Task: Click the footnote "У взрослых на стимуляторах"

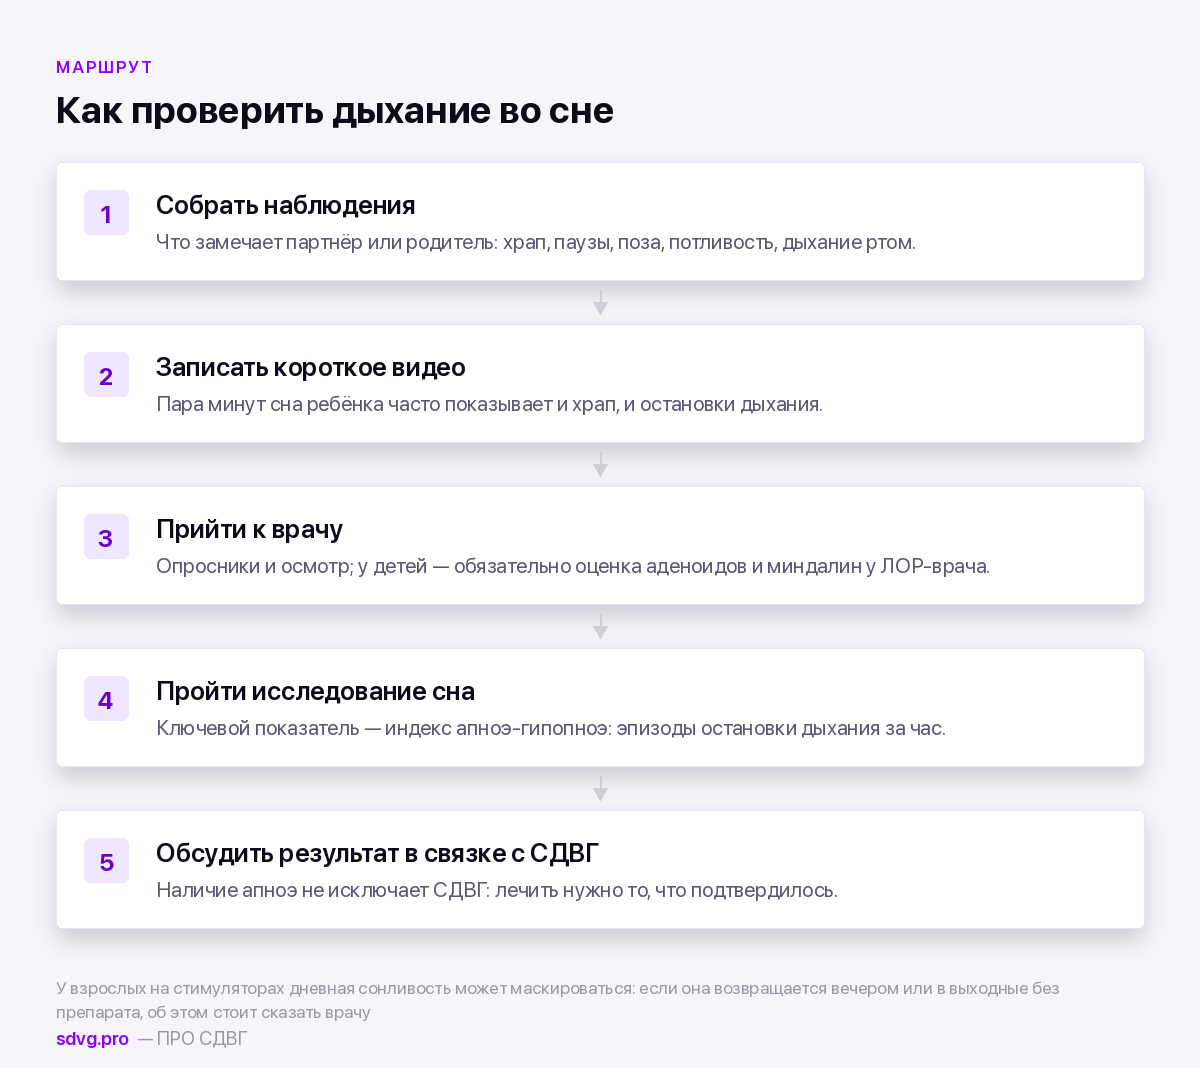Action: [558, 1000]
